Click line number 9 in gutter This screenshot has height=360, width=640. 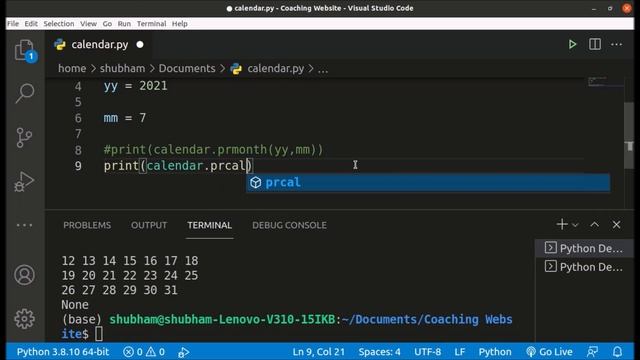(78, 166)
